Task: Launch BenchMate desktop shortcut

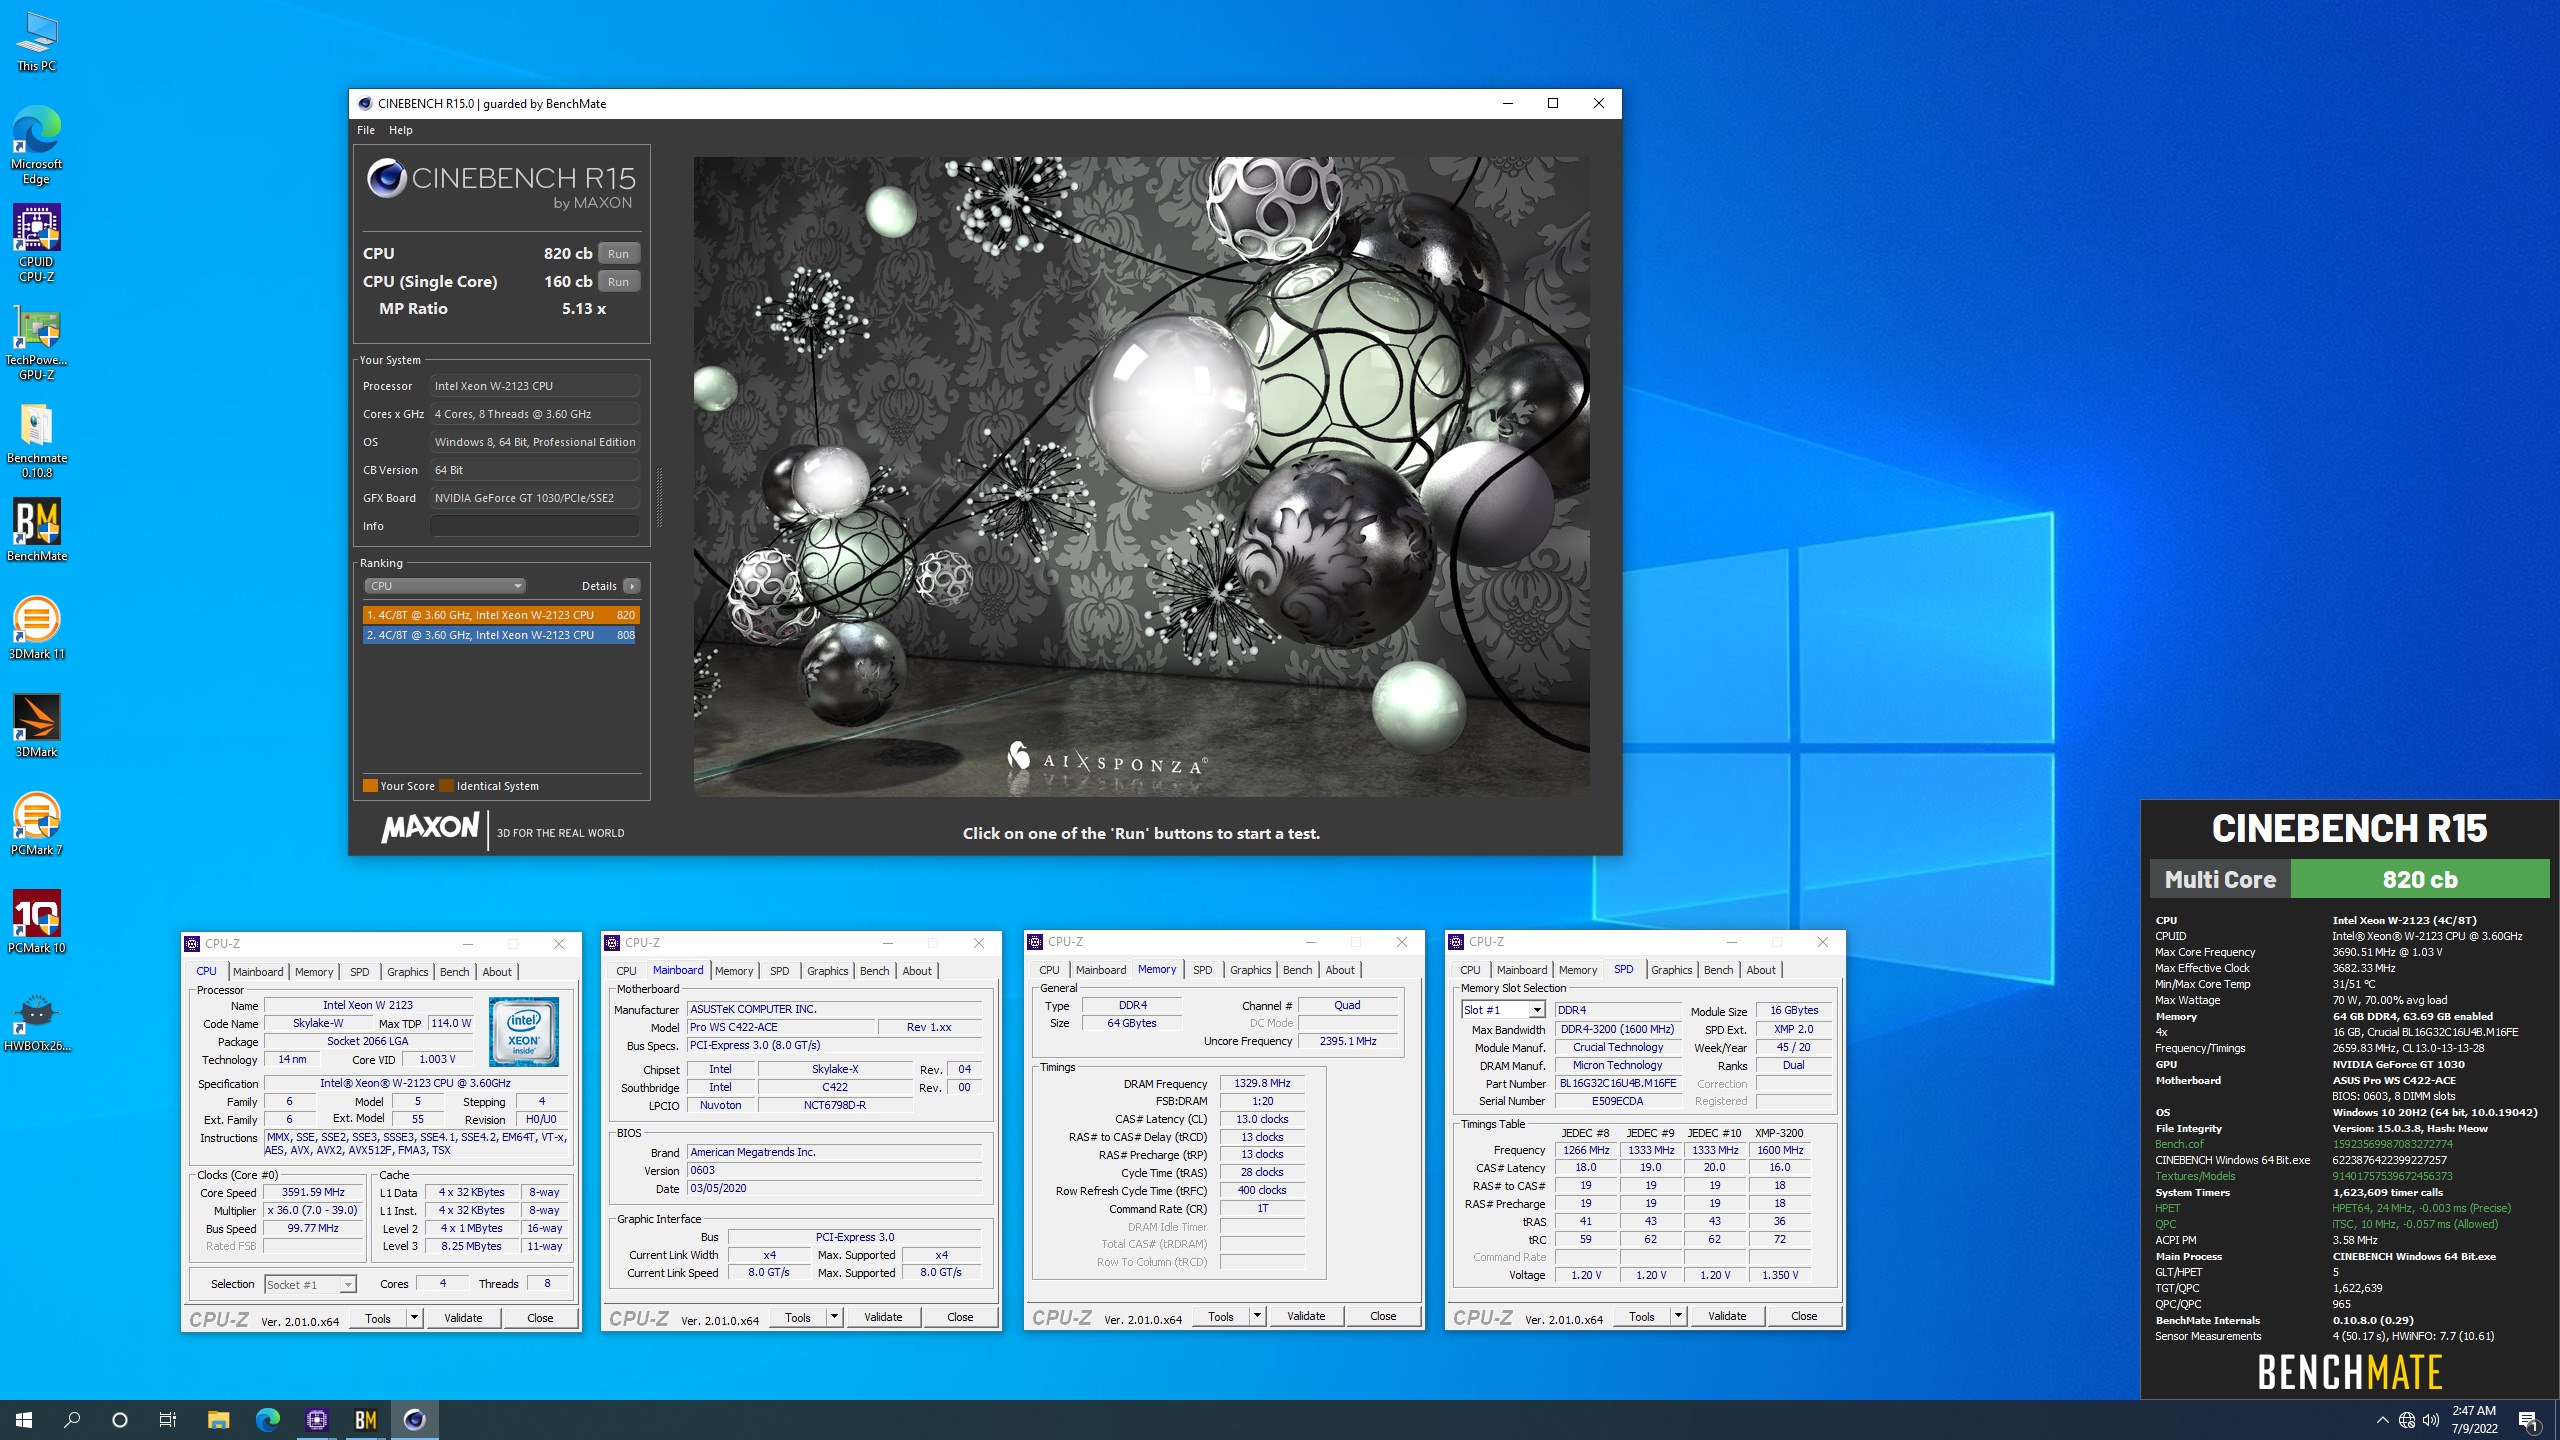Action: tap(37, 530)
